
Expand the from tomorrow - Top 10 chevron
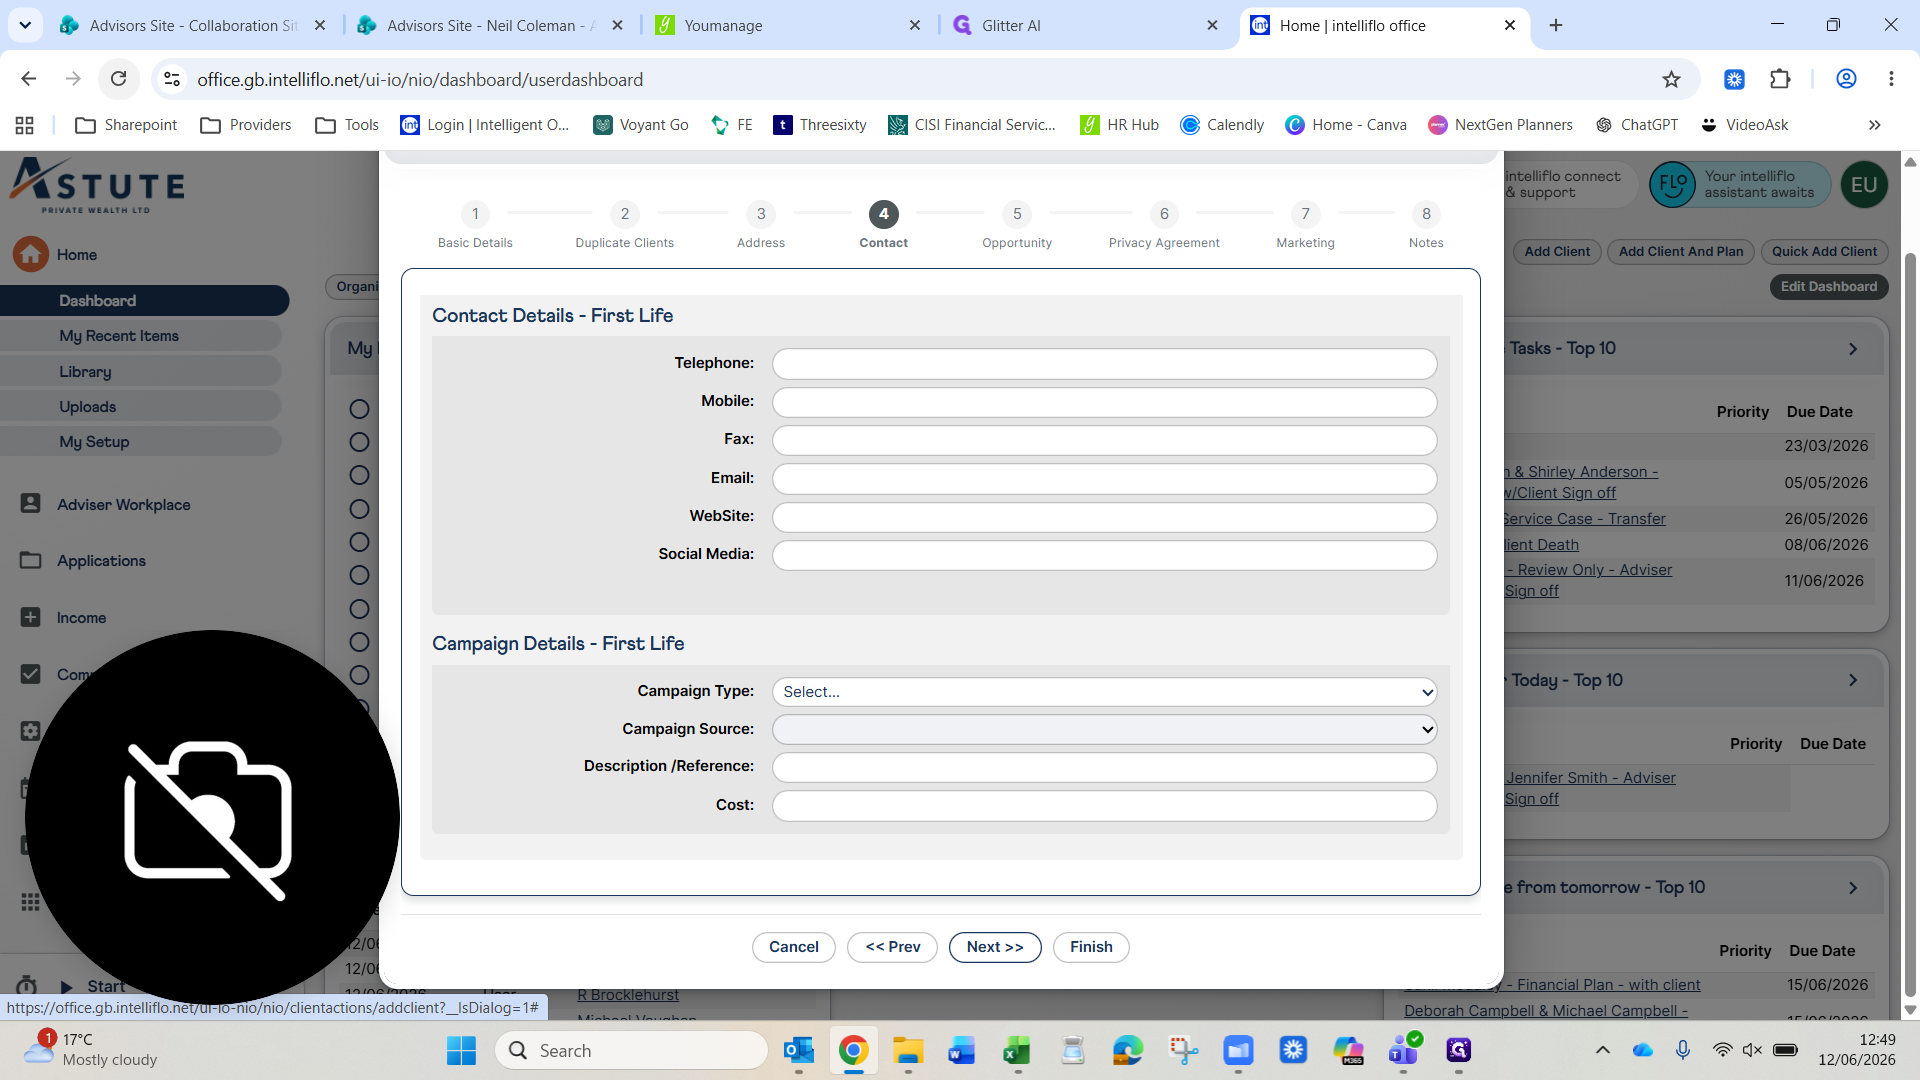tap(1853, 888)
